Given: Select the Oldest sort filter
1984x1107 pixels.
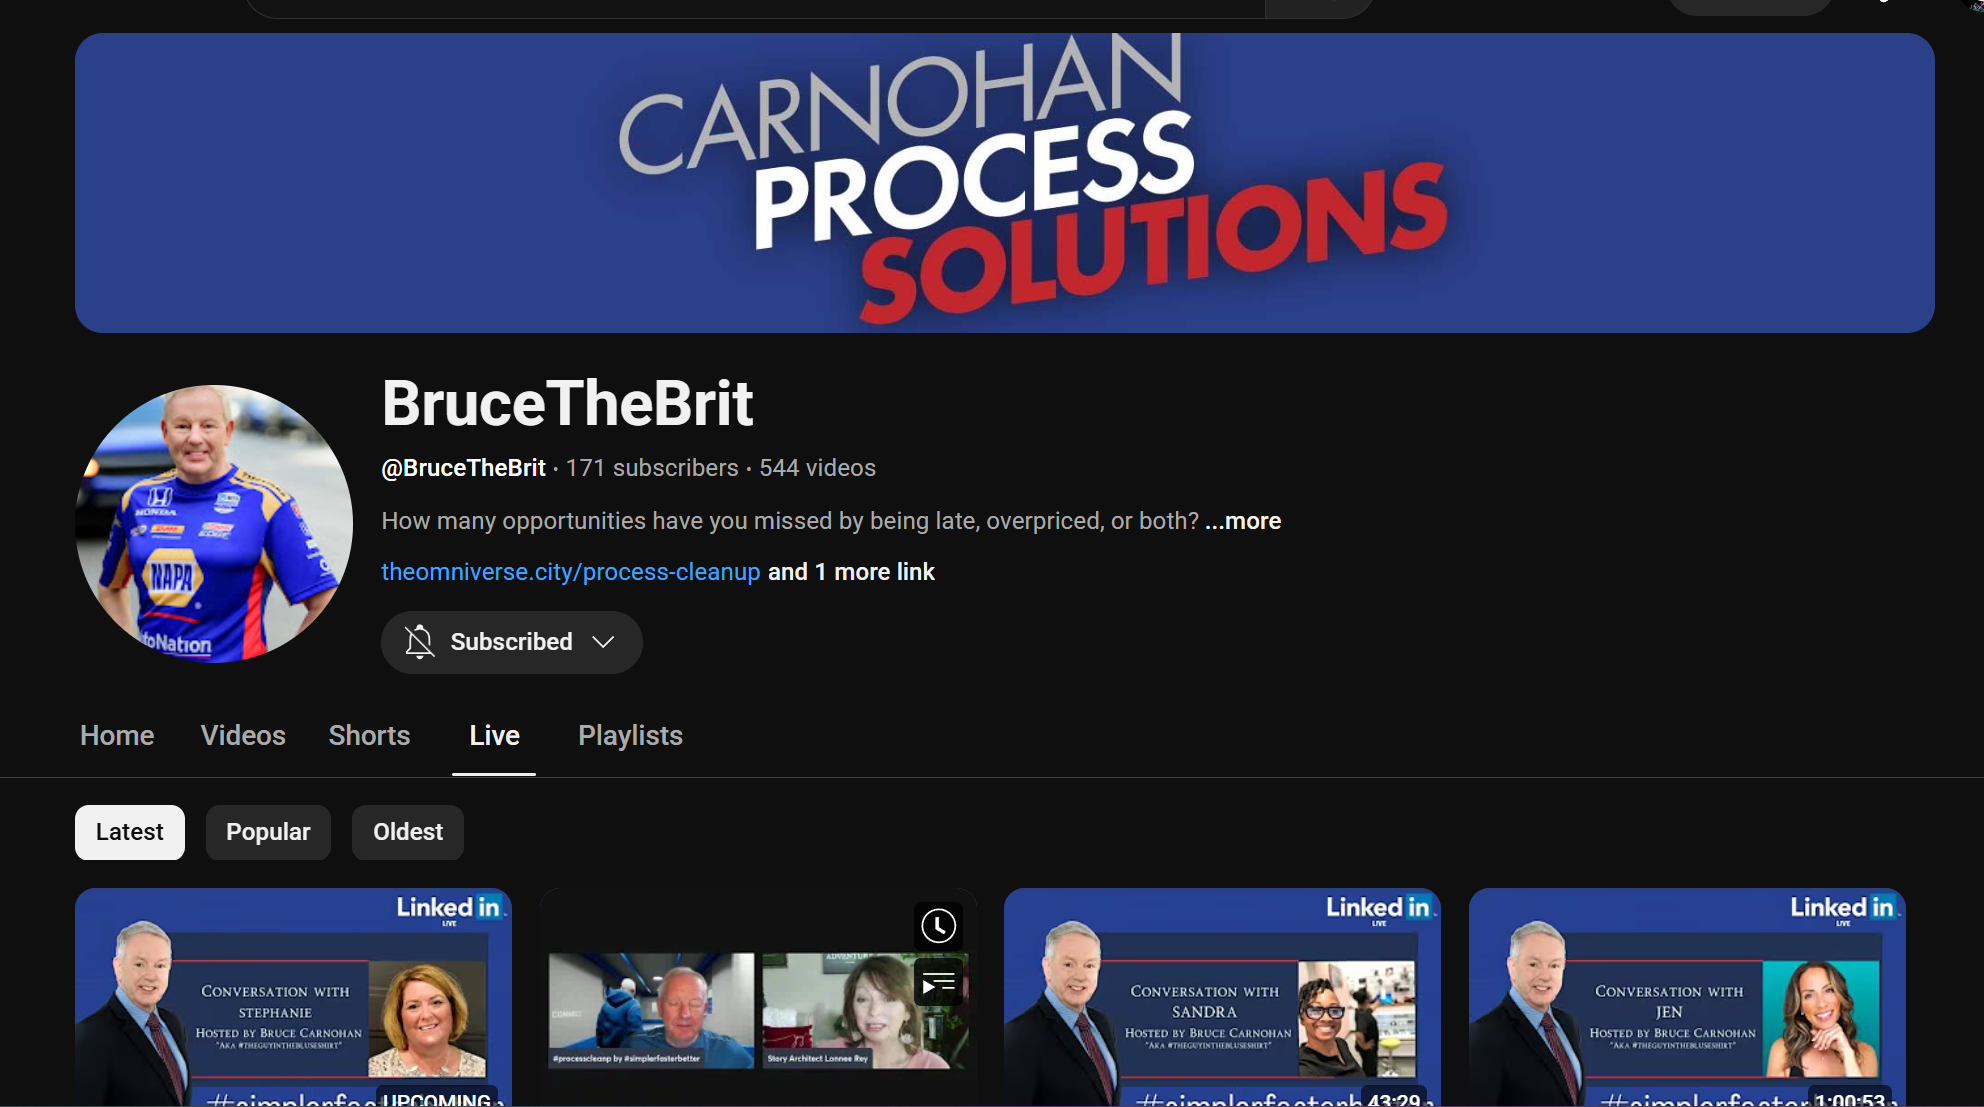Looking at the screenshot, I should 407,832.
